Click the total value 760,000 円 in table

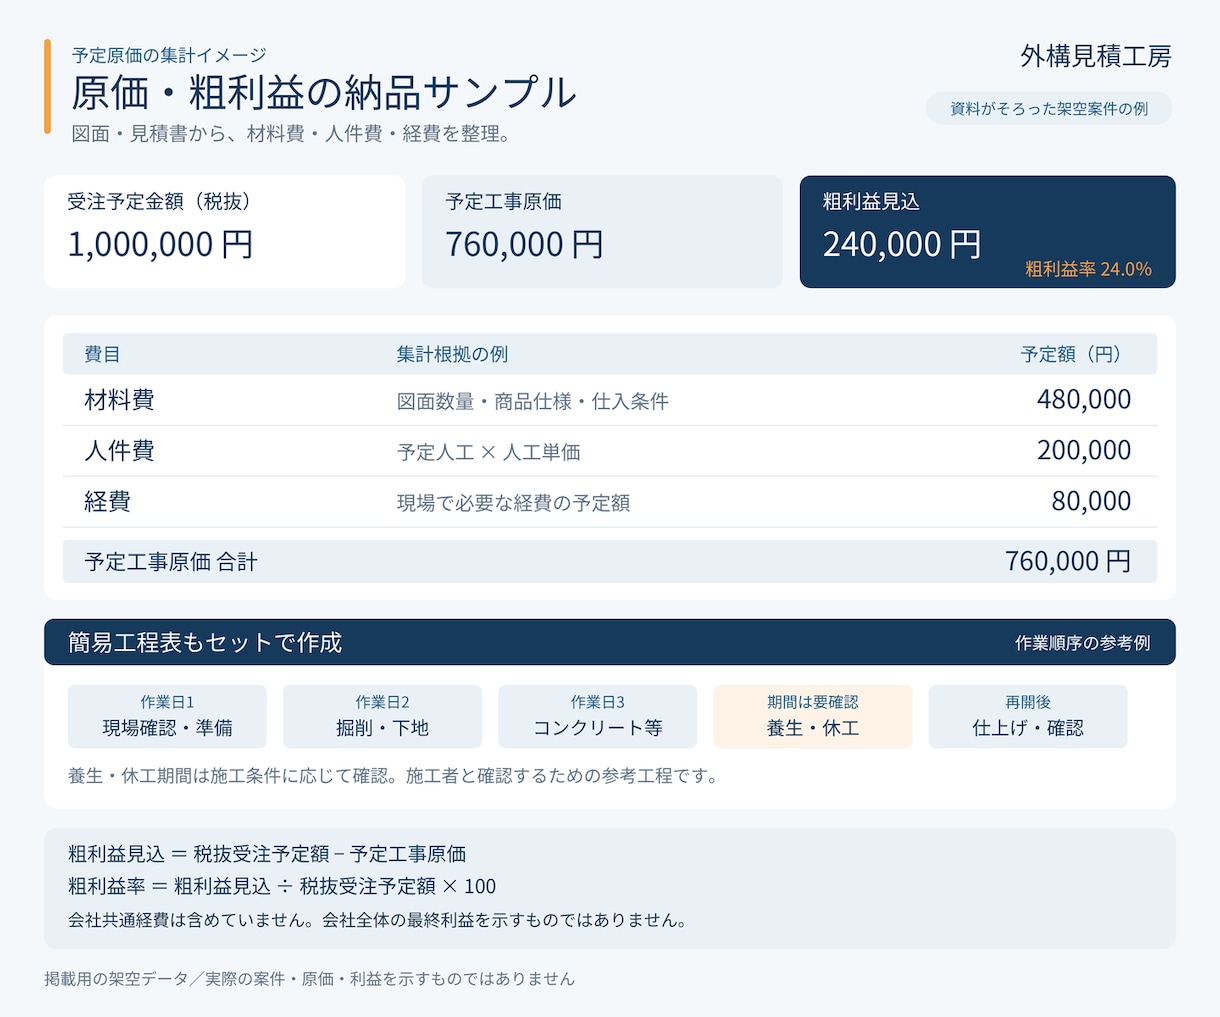(x=1068, y=561)
